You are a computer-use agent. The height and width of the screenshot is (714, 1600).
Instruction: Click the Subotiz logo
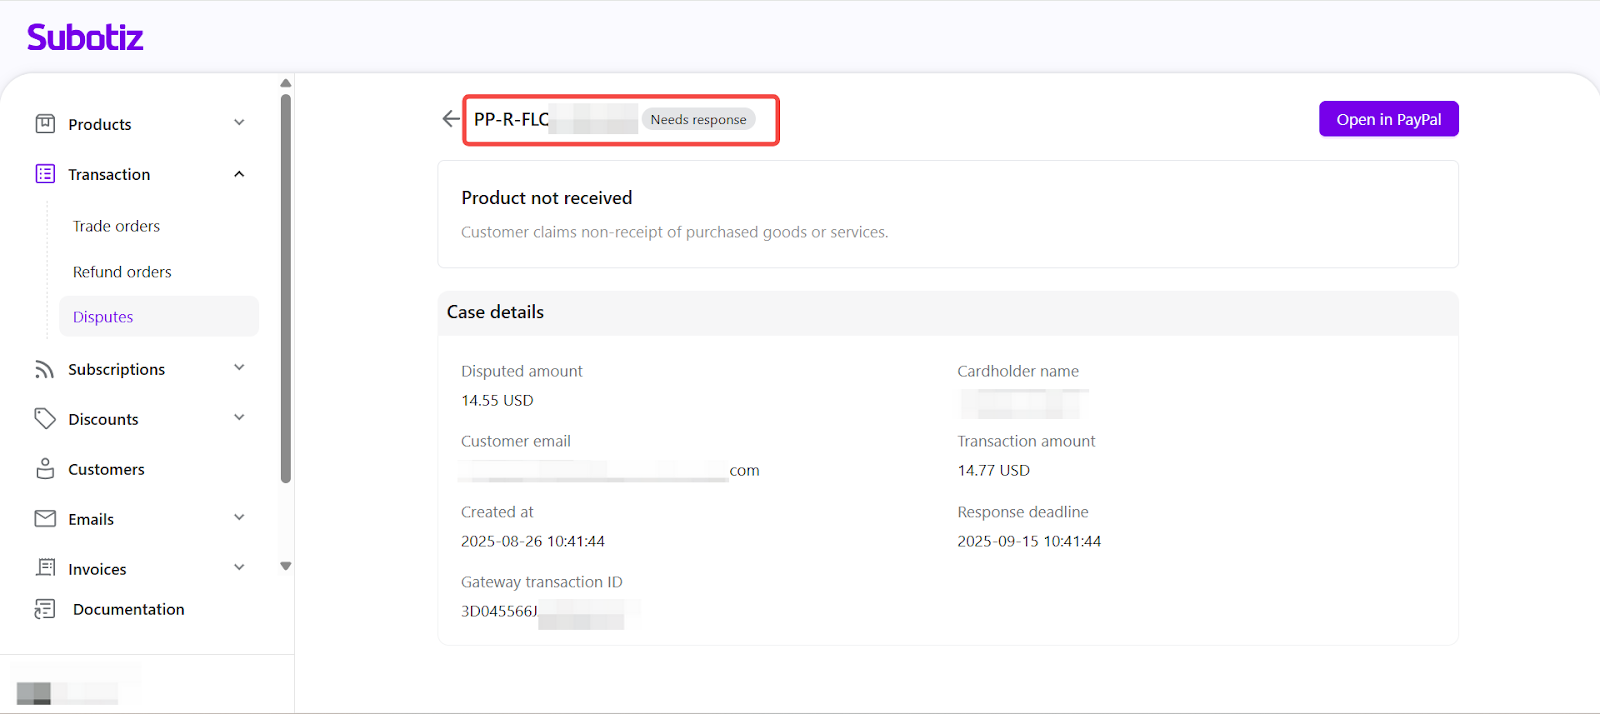coord(85,38)
